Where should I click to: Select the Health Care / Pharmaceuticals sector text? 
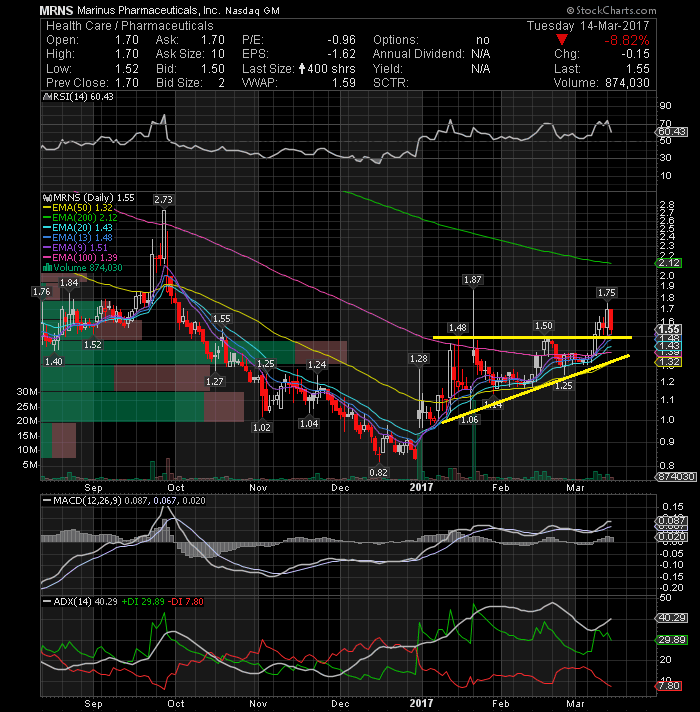pos(130,25)
